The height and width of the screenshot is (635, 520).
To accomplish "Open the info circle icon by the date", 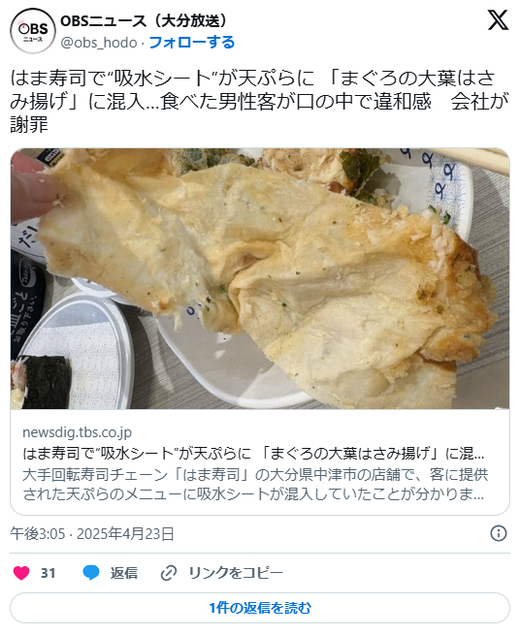I will pyautogui.click(x=499, y=533).
